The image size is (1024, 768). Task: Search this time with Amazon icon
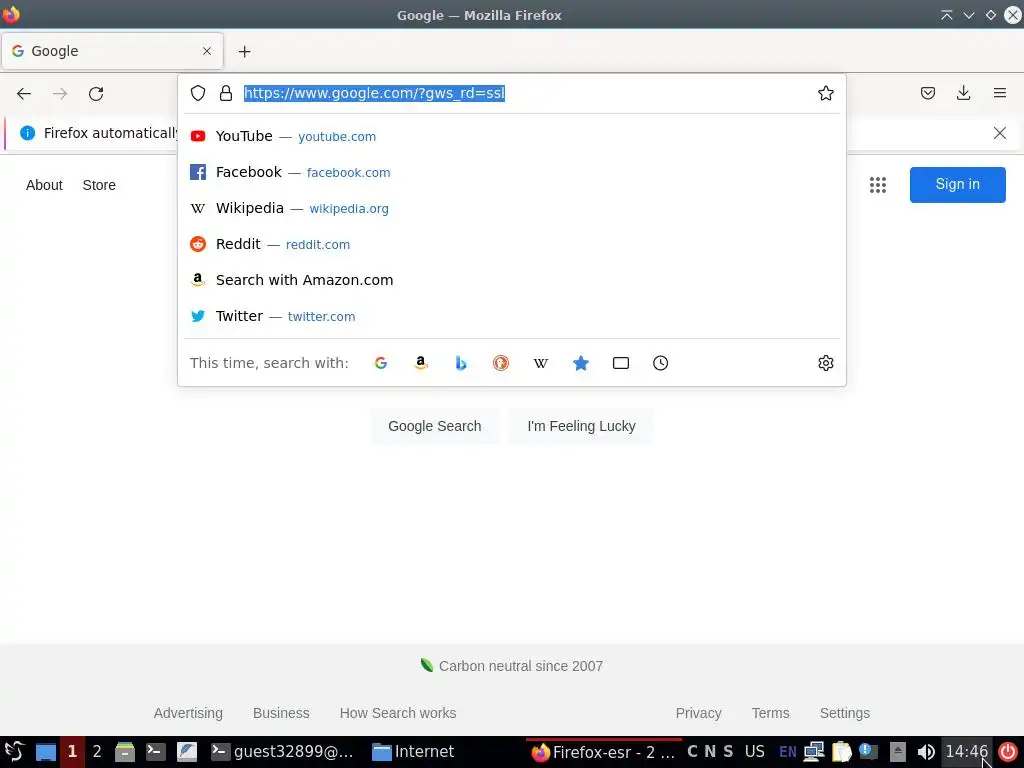[x=421, y=363]
